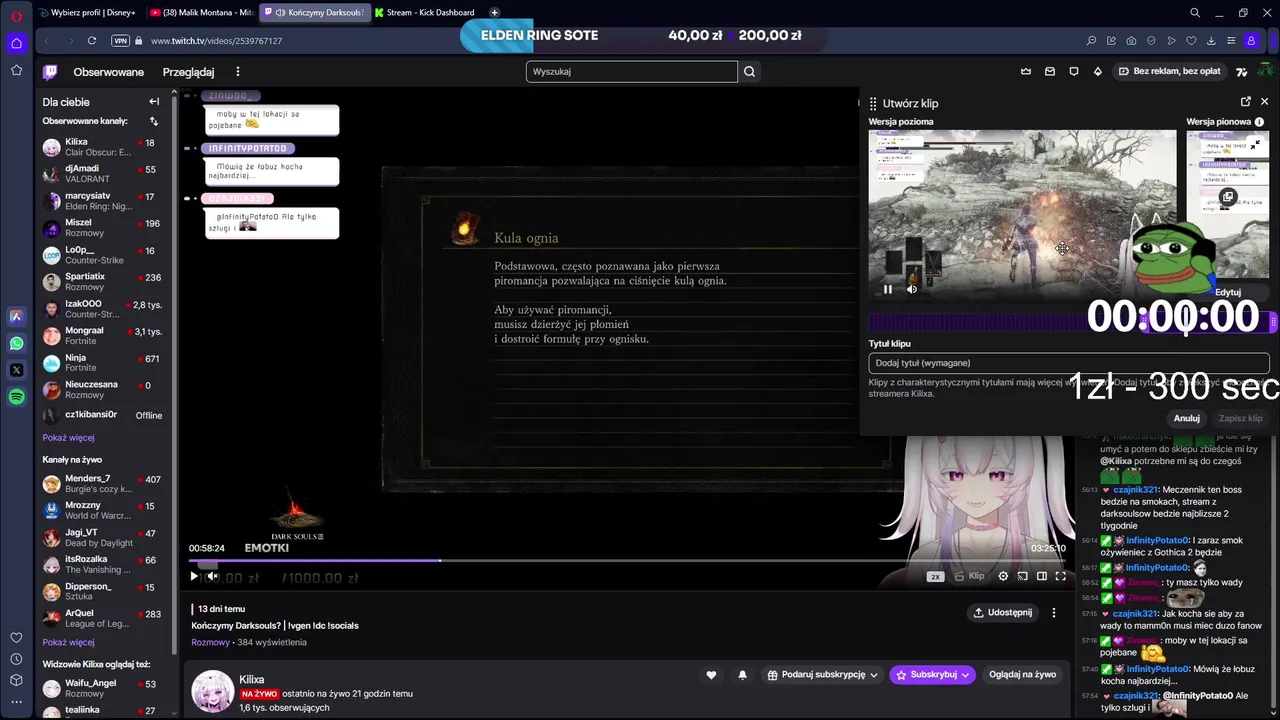Open the Twitch home logo
1280x720 pixels.
coord(50,71)
